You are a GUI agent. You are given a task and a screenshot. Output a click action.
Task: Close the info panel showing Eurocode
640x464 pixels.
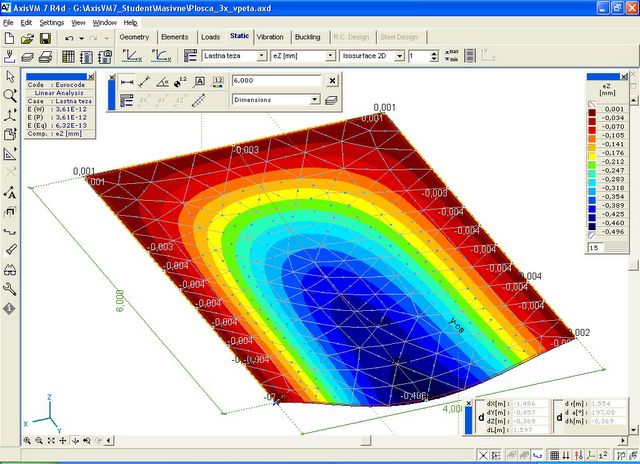coord(91,76)
